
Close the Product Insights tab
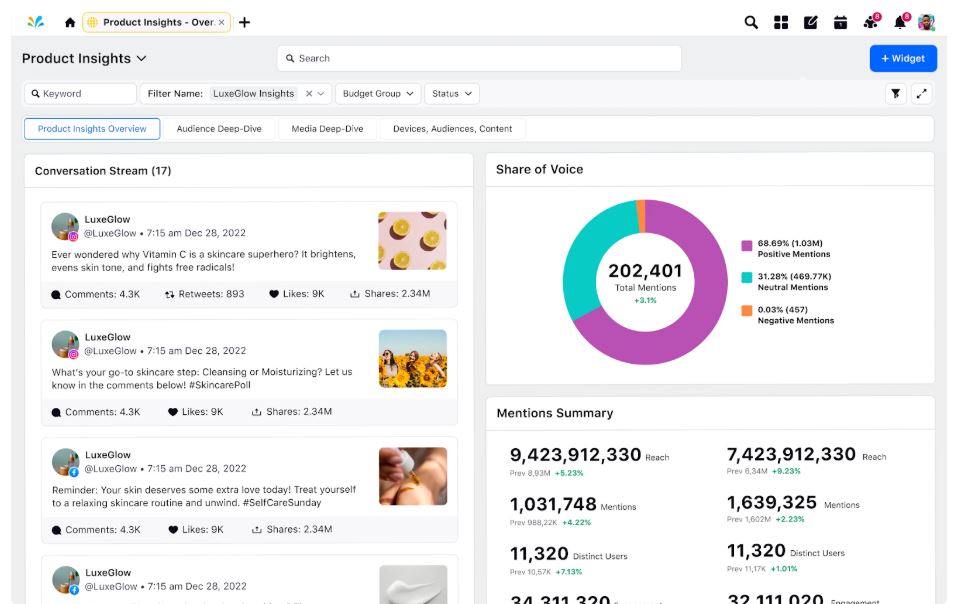pyautogui.click(x=221, y=22)
